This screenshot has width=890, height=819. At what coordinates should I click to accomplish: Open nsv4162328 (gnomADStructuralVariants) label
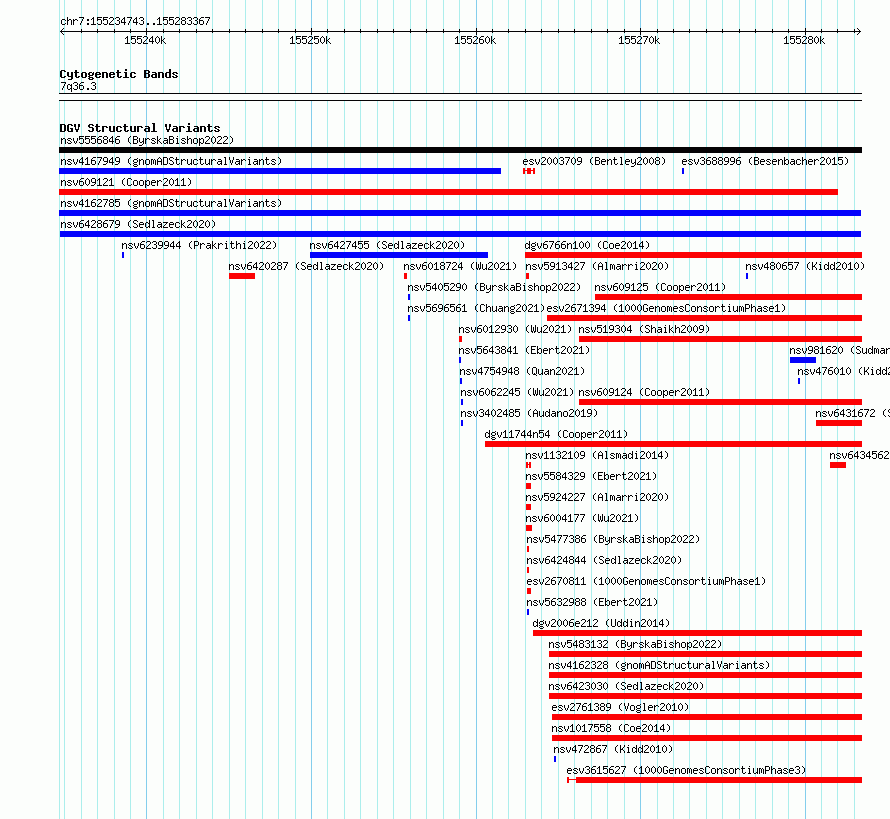659,665
